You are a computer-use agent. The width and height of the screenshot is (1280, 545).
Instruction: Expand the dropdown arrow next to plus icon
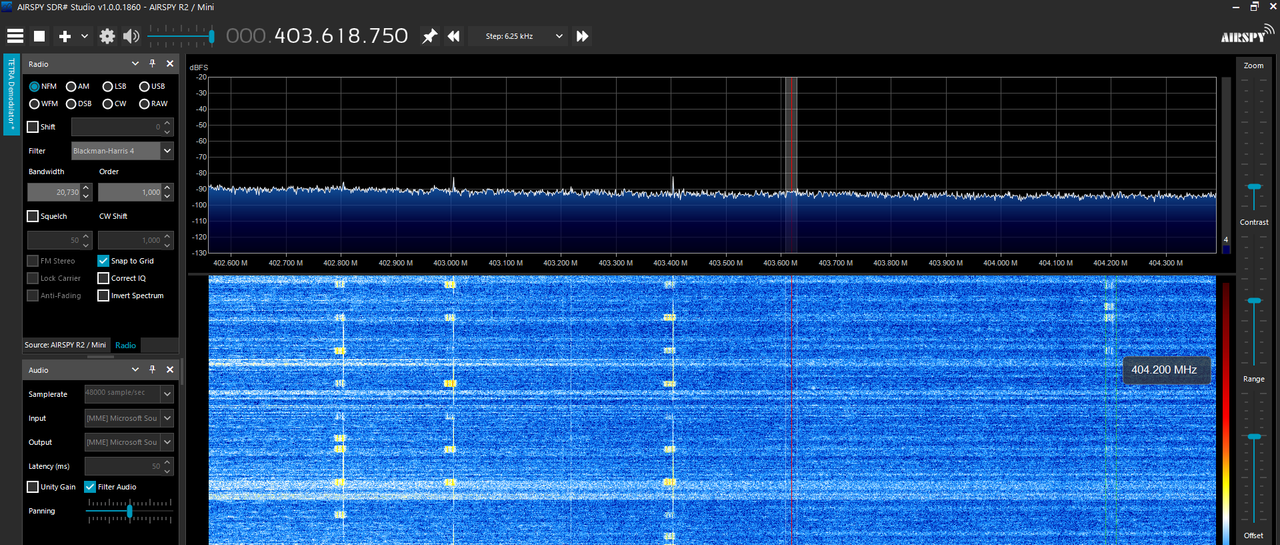(84, 36)
